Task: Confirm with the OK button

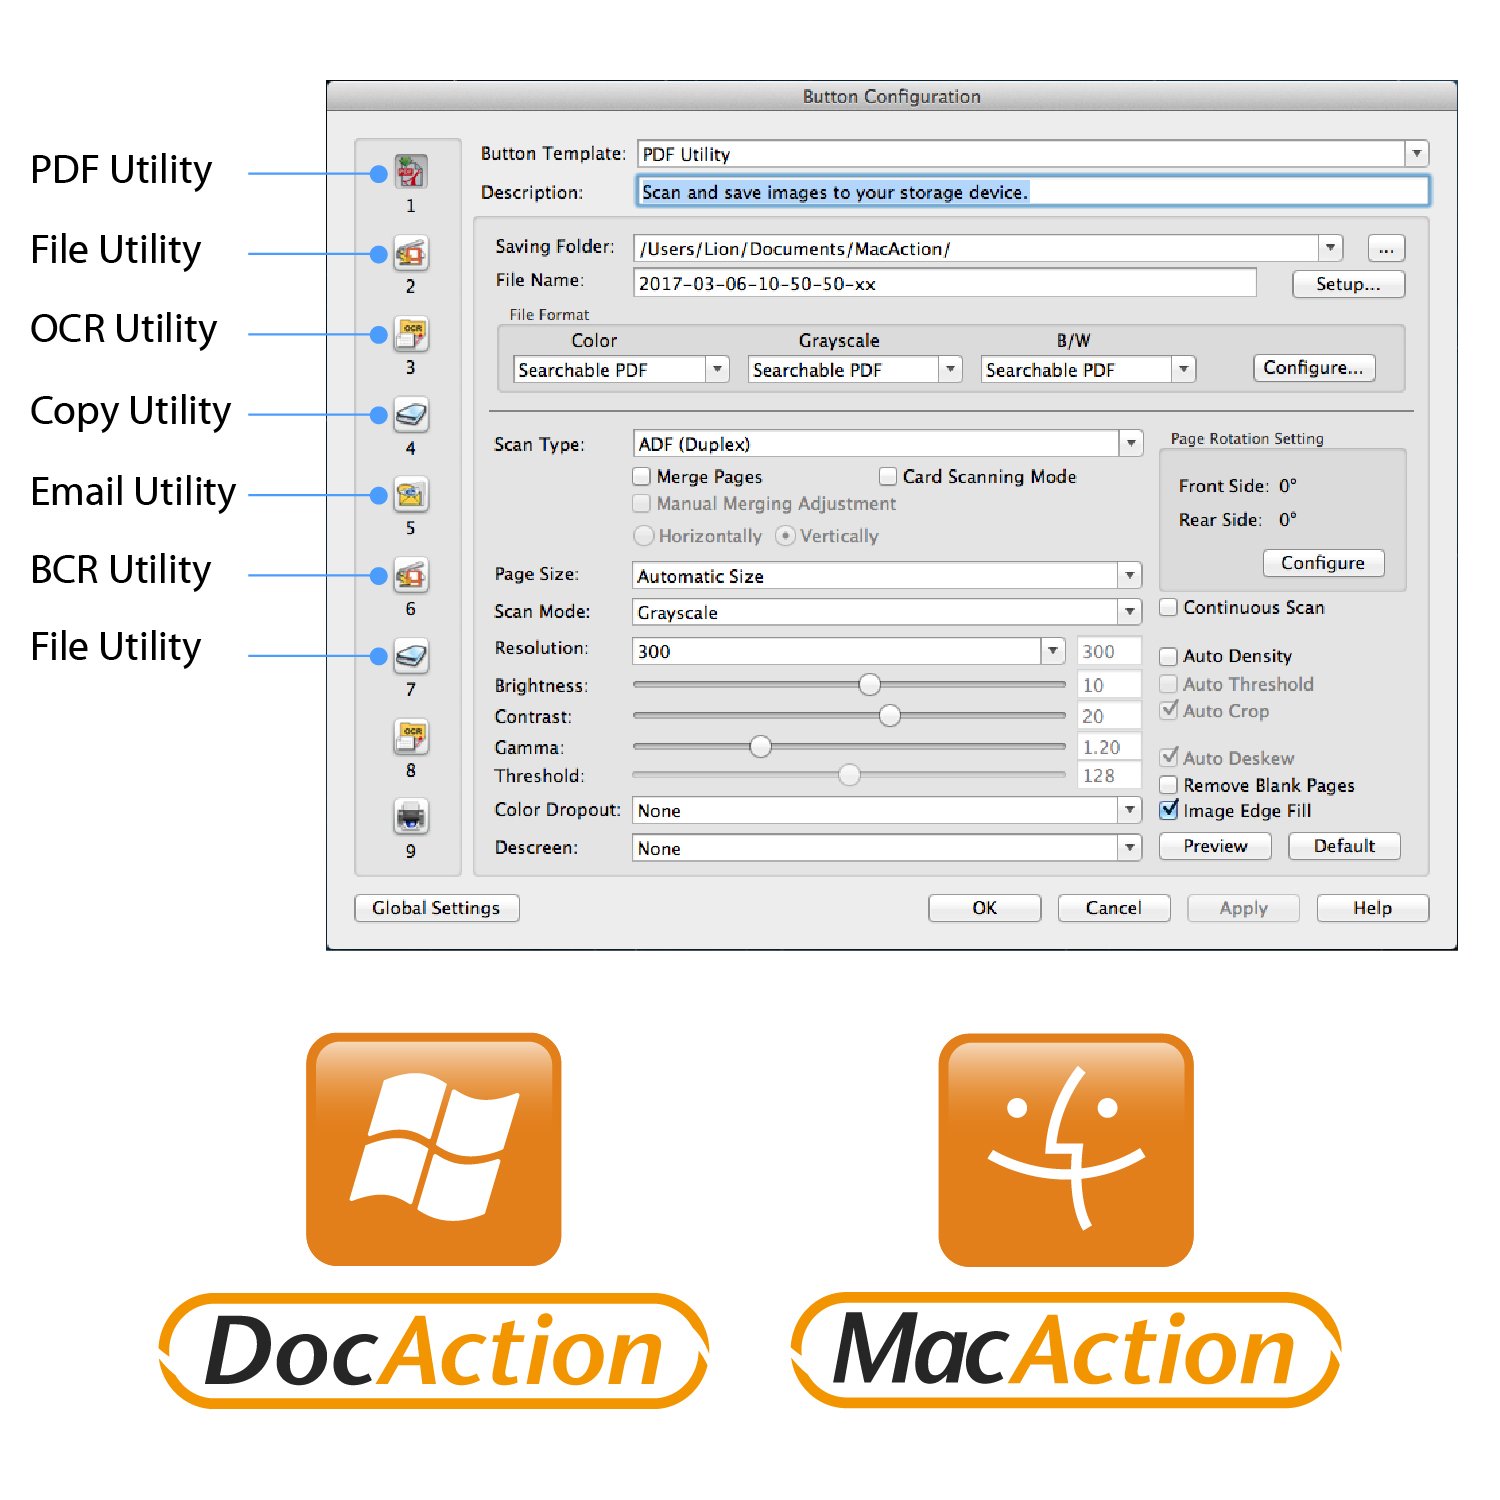Action: 985,908
